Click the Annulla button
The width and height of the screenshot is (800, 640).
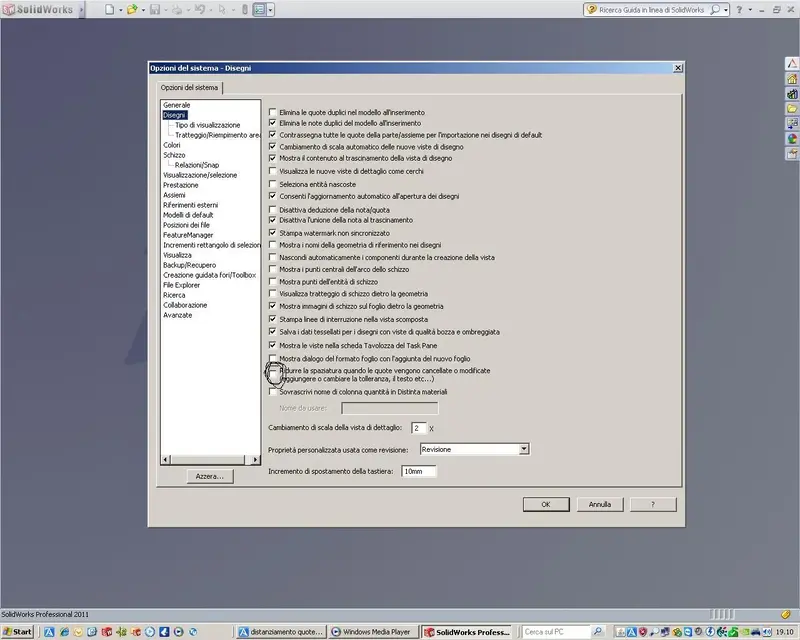point(600,504)
